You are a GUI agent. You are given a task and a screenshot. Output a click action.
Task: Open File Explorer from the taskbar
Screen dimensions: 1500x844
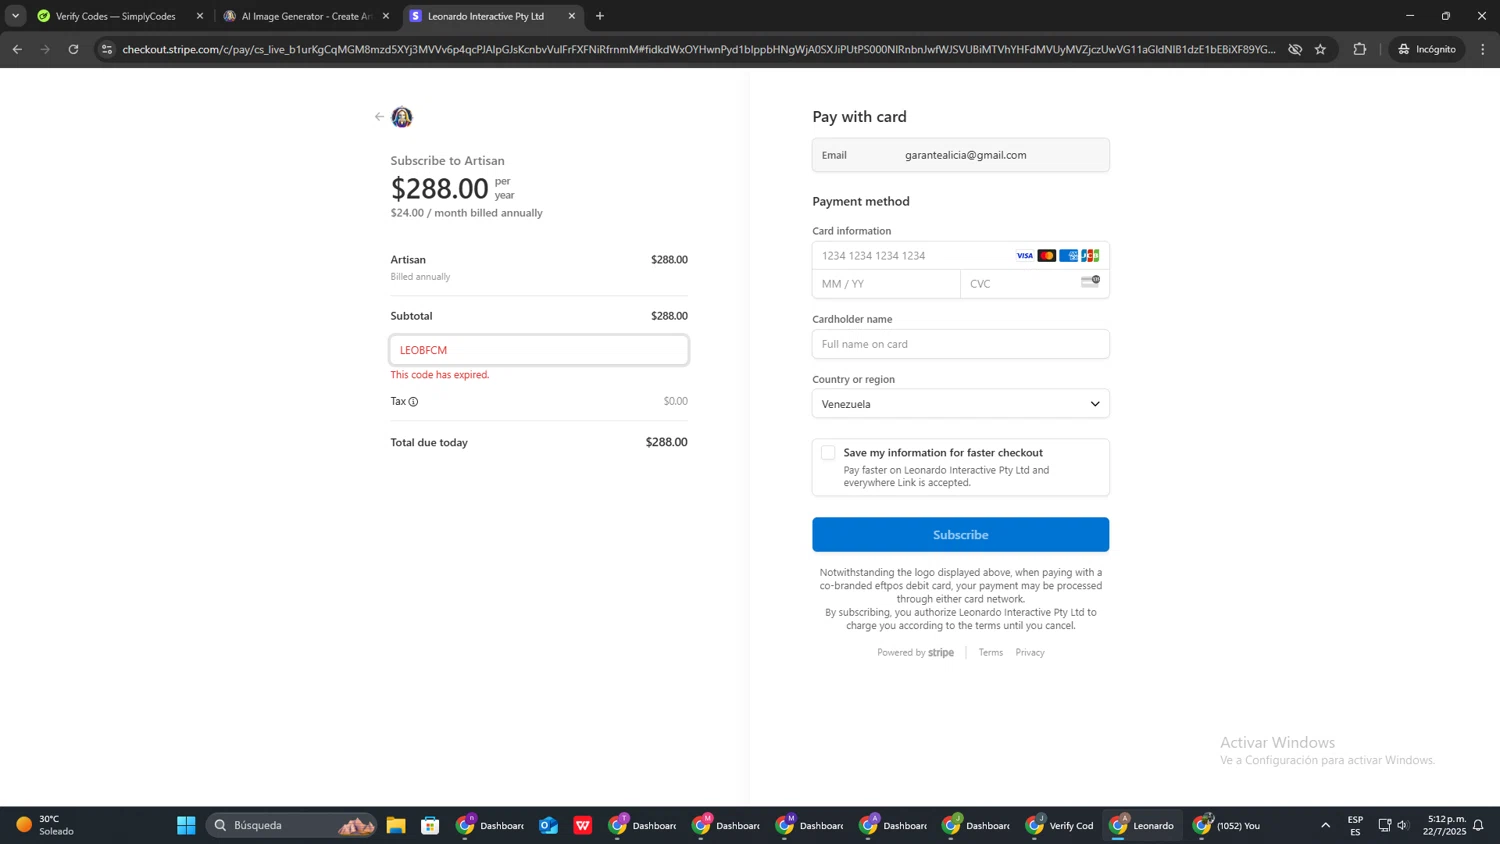[x=396, y=825]
